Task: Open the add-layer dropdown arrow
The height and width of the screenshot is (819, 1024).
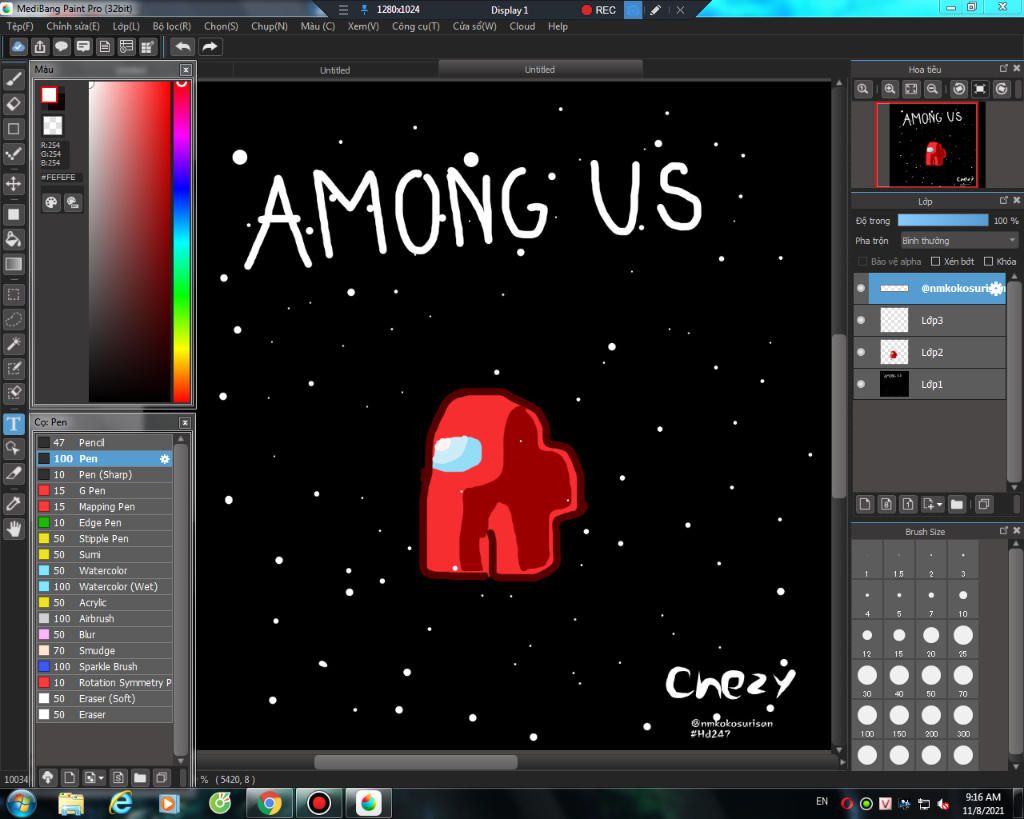Action: coord(940,504)
